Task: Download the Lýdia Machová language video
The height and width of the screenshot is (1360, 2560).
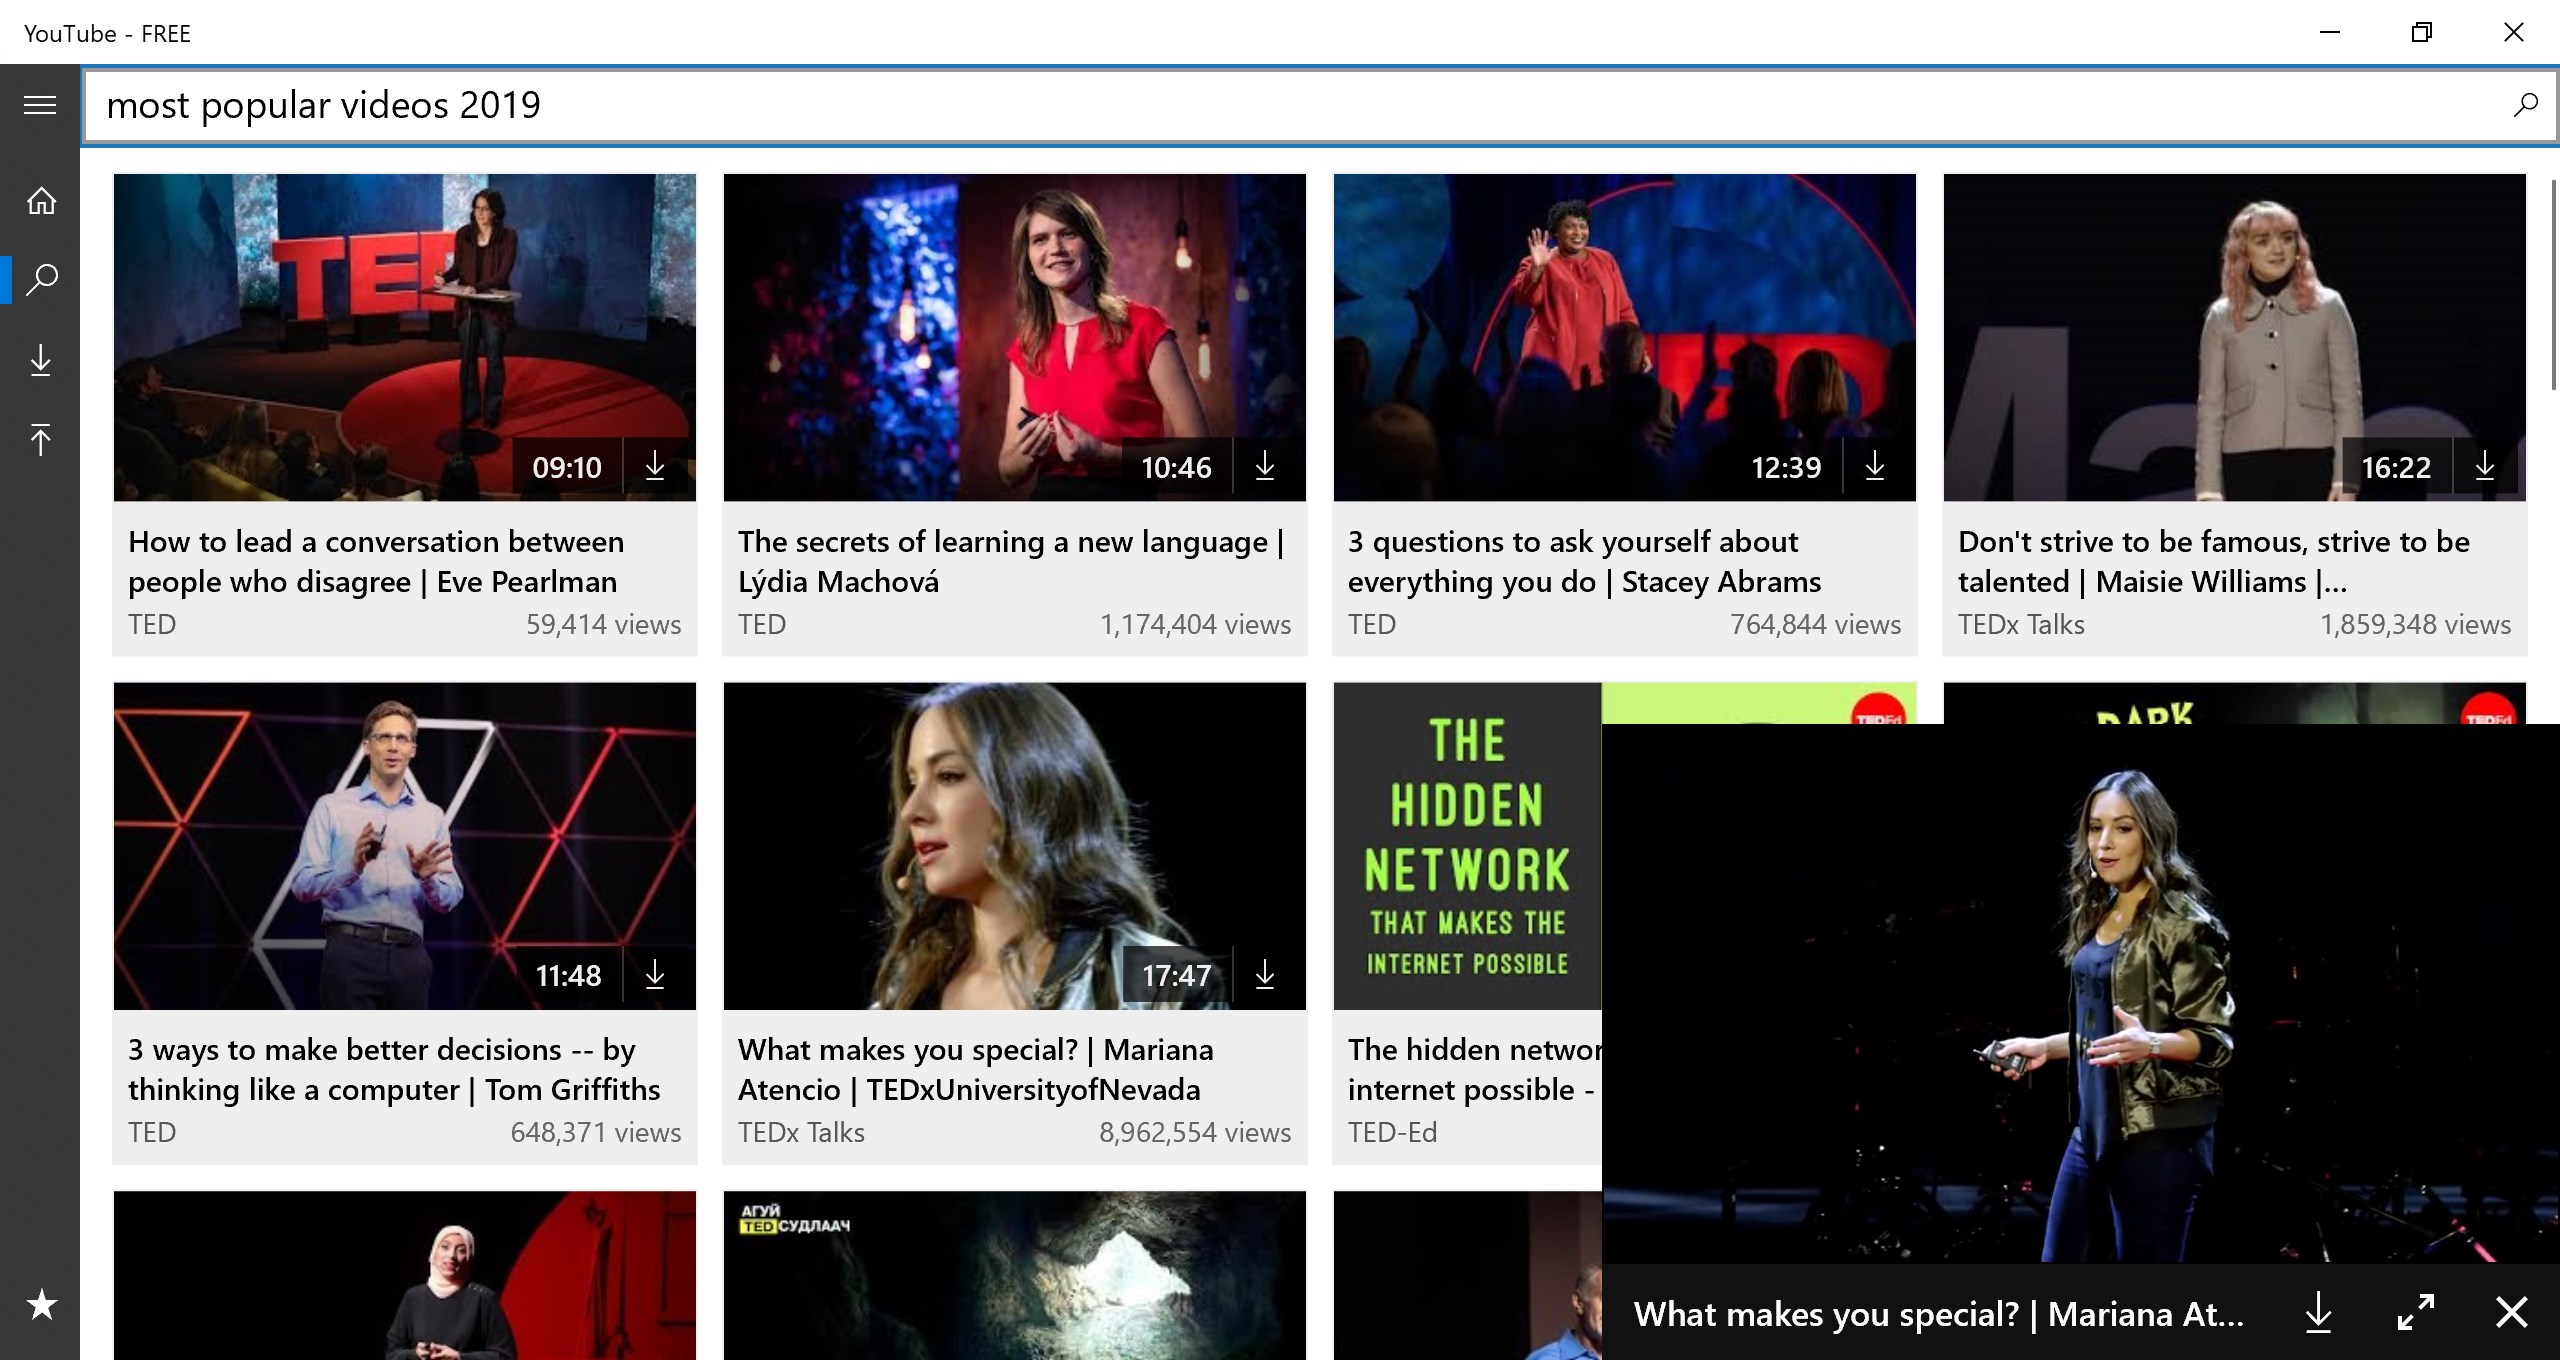Action: click(x=1265, y=466)
